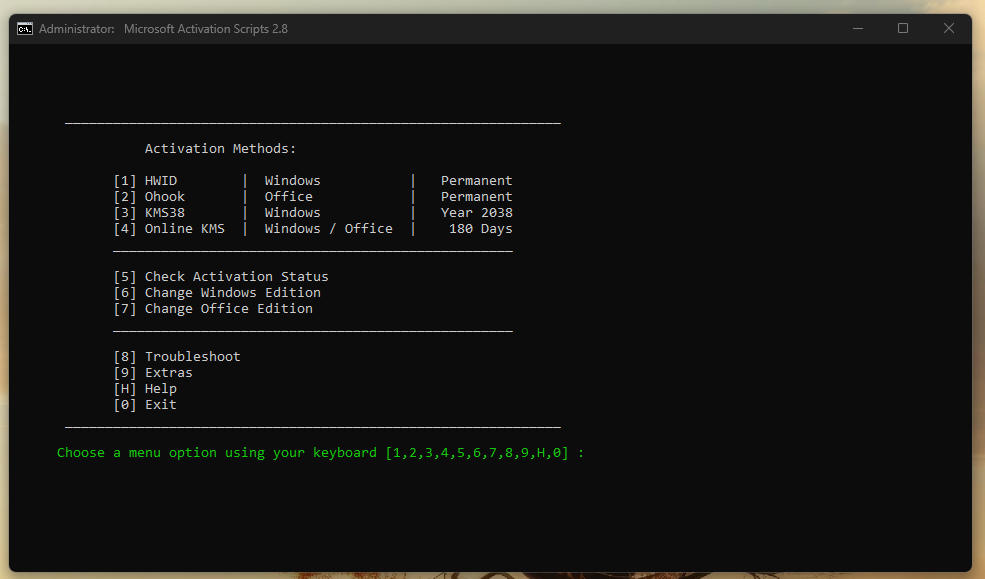
Task: Click the 'Administrator:' title bar label
Action: [77, 29]
